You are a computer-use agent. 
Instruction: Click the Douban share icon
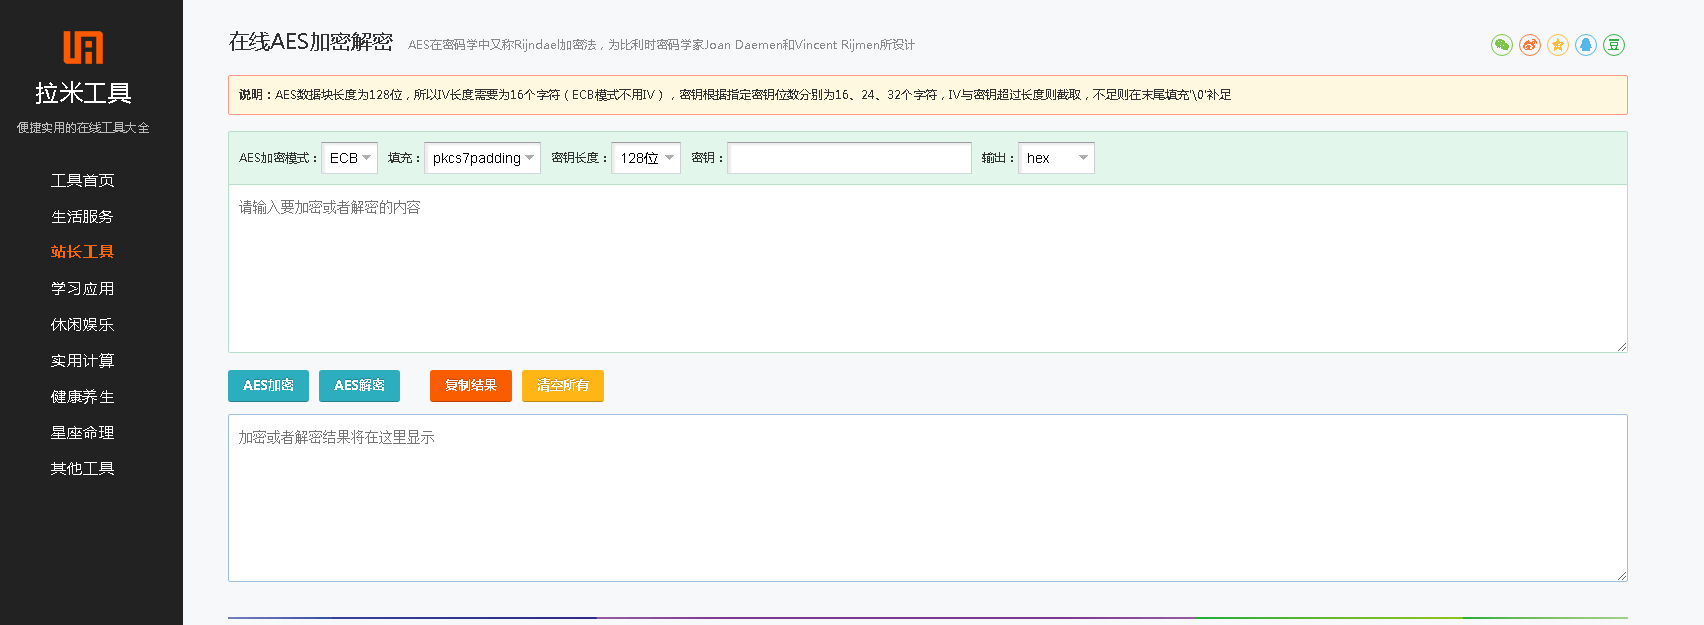1613,45
